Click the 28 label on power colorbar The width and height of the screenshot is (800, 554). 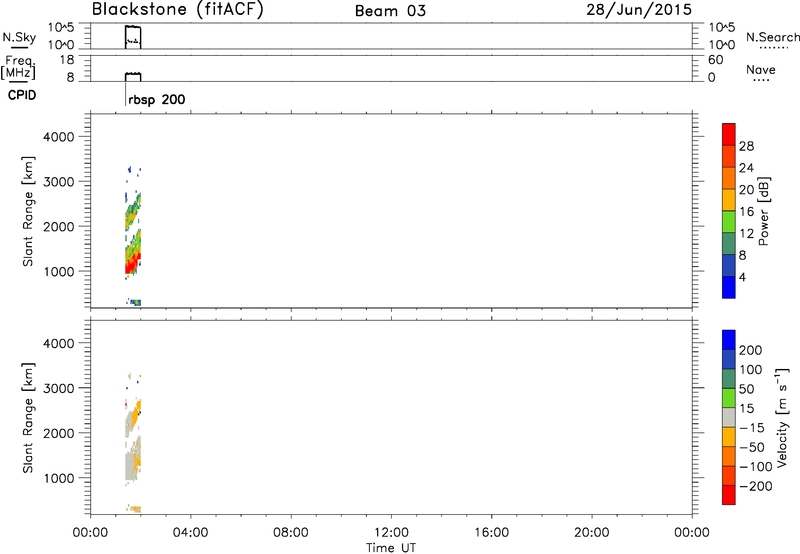(x=746, y=146)
